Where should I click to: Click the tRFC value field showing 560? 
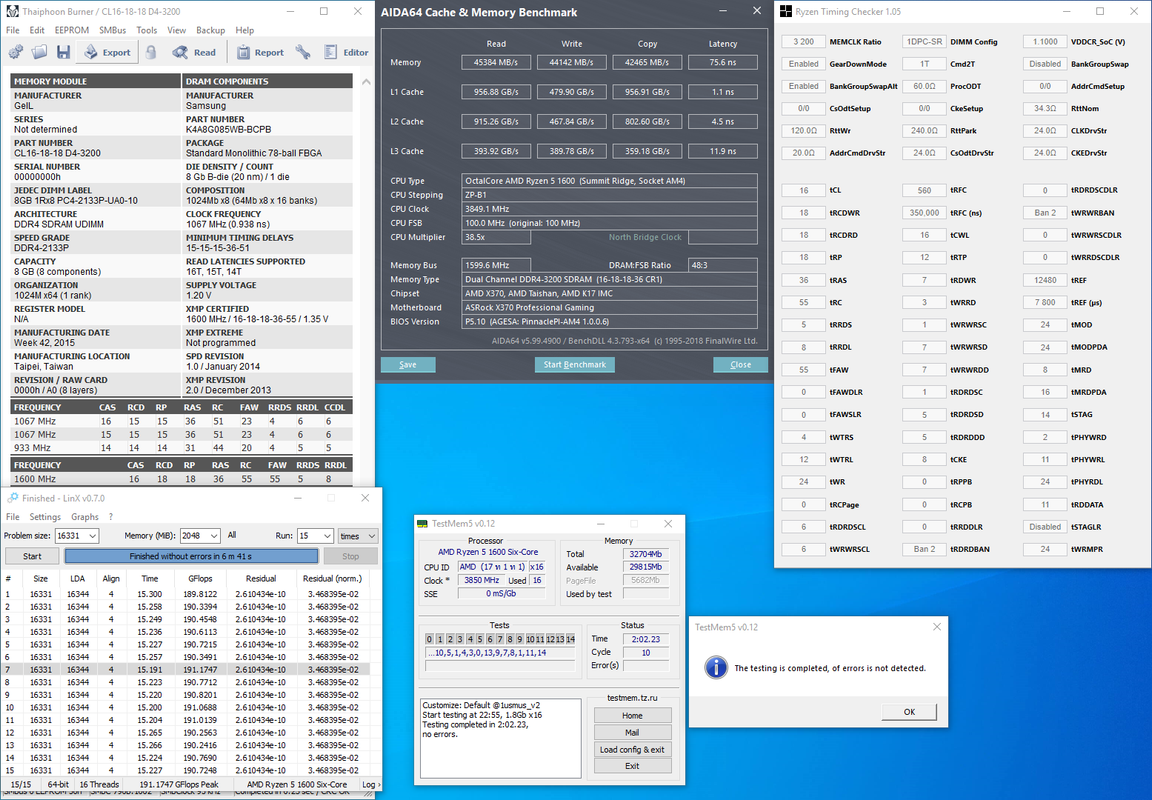coord(924,190)
